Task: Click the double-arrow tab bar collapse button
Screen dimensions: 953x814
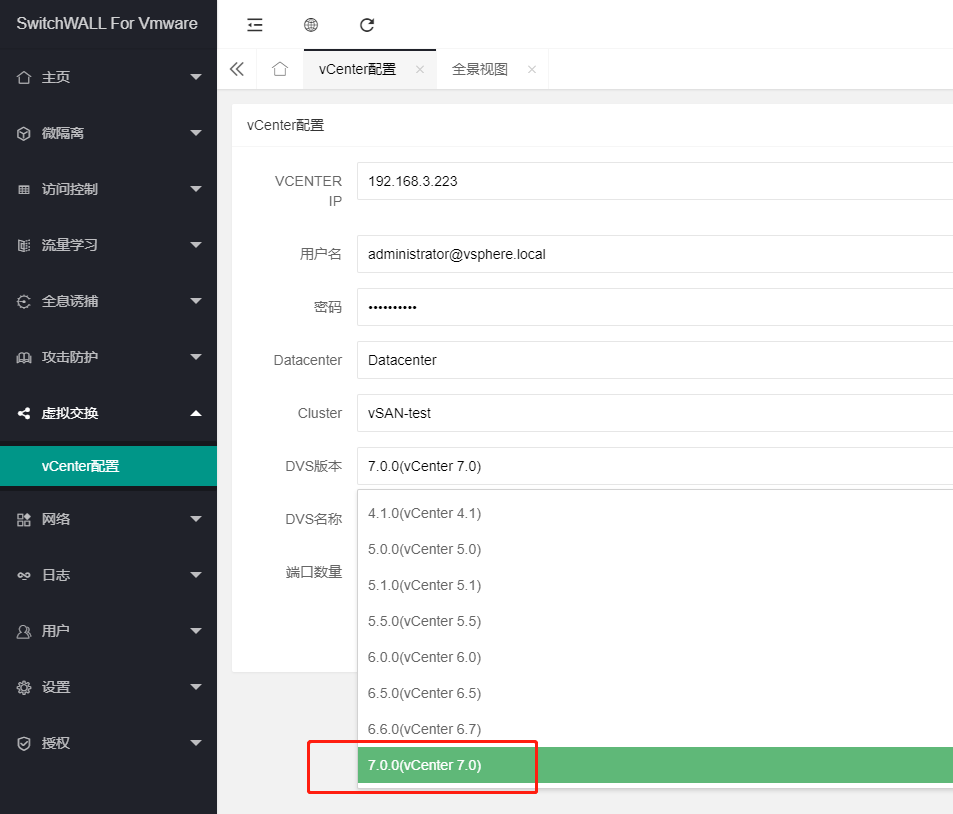Action: [x=237, y=69]
